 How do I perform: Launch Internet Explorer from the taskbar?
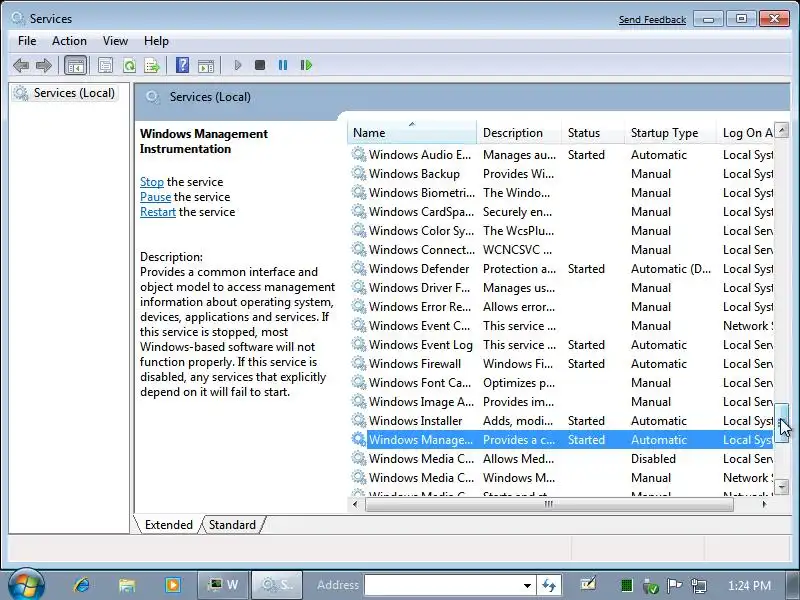point(82,585)
